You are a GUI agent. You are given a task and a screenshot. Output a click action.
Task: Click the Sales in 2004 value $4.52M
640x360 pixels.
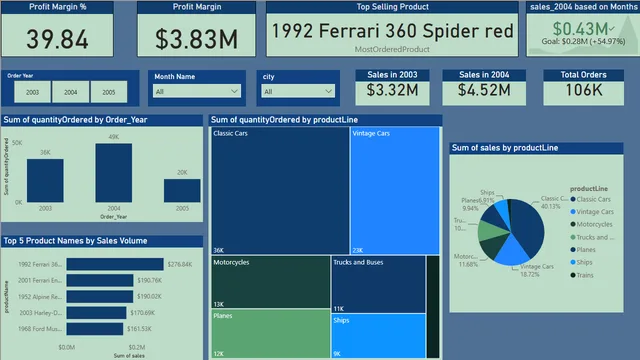coord(484,90)
